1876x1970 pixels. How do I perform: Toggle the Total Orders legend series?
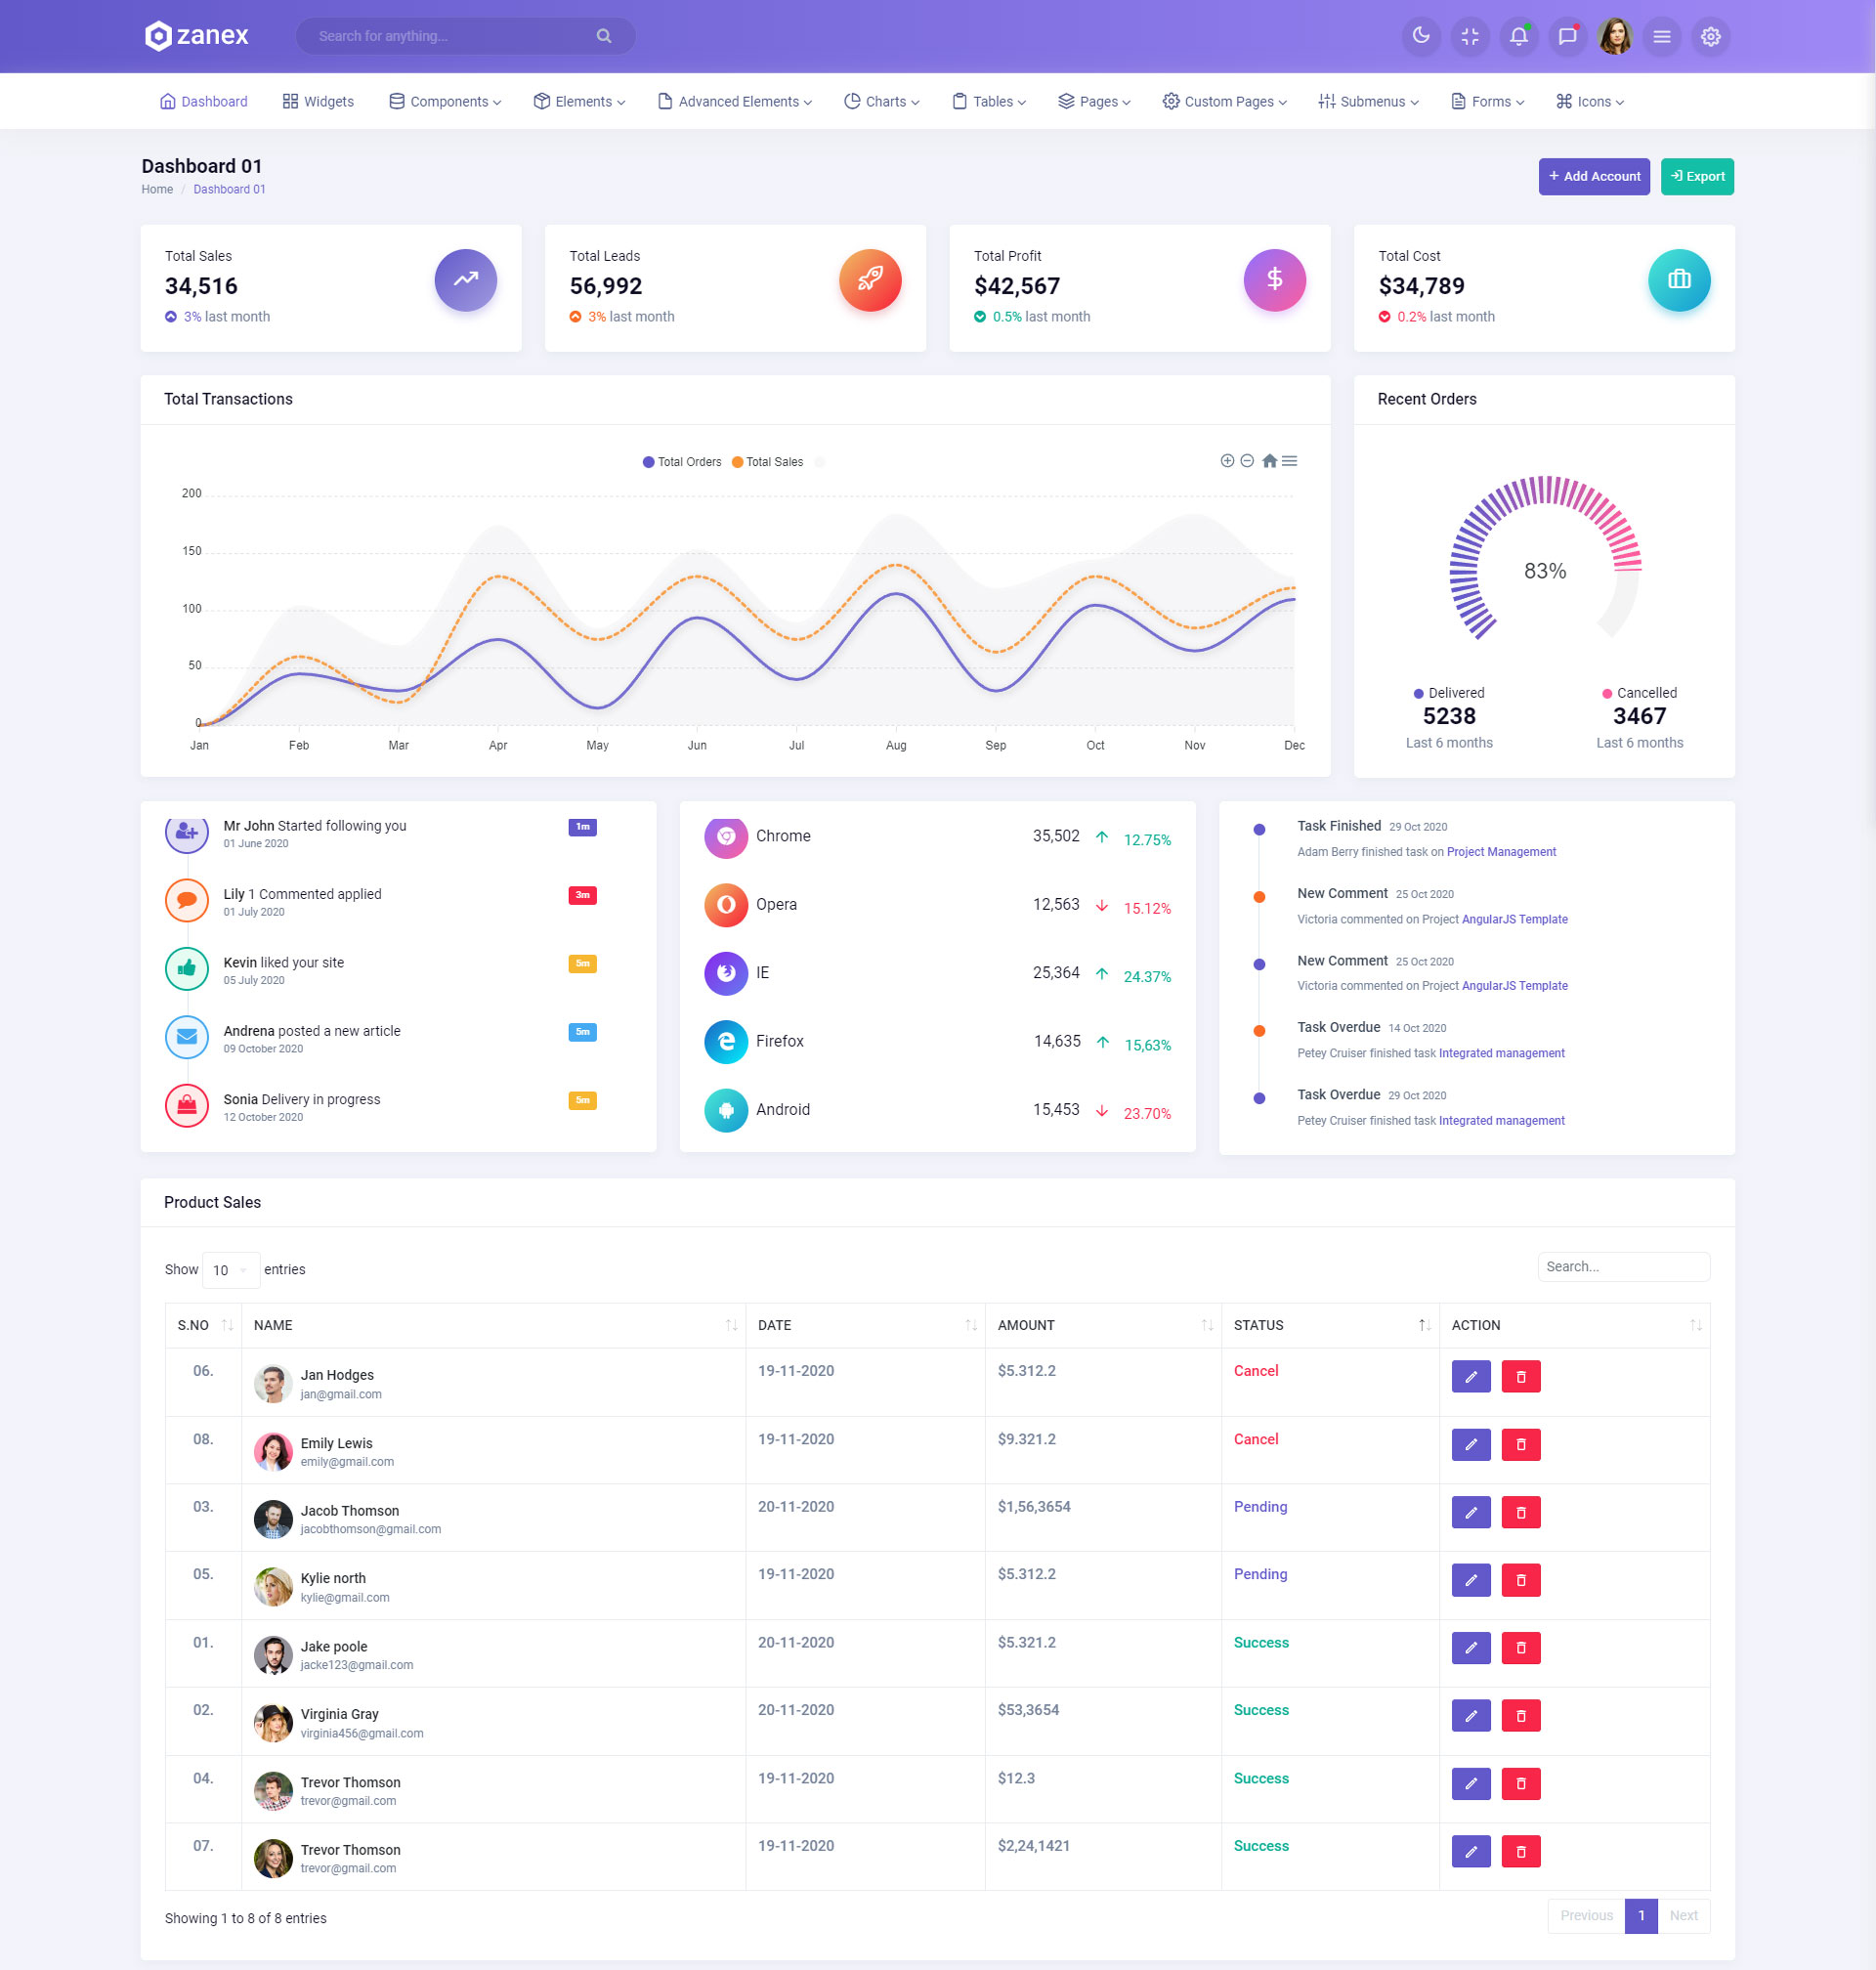click(x=682, y=462)
